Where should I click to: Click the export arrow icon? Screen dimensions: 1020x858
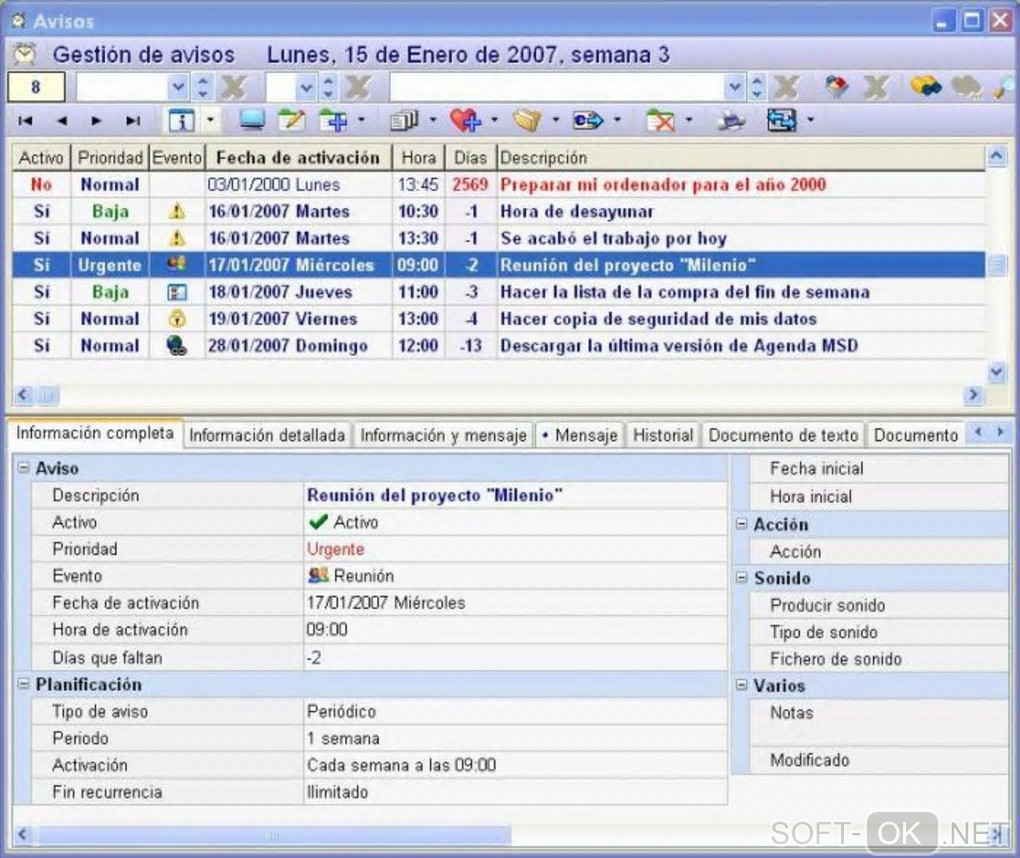tap(587, 120)
